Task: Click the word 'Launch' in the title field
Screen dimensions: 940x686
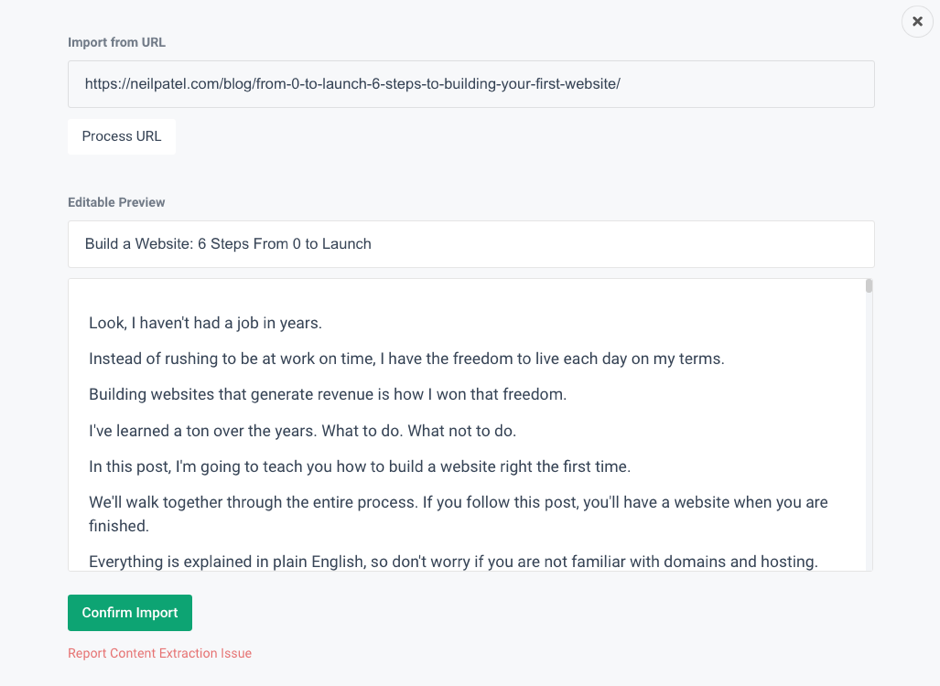Action: pyautogui.click(x=347, y=244)
